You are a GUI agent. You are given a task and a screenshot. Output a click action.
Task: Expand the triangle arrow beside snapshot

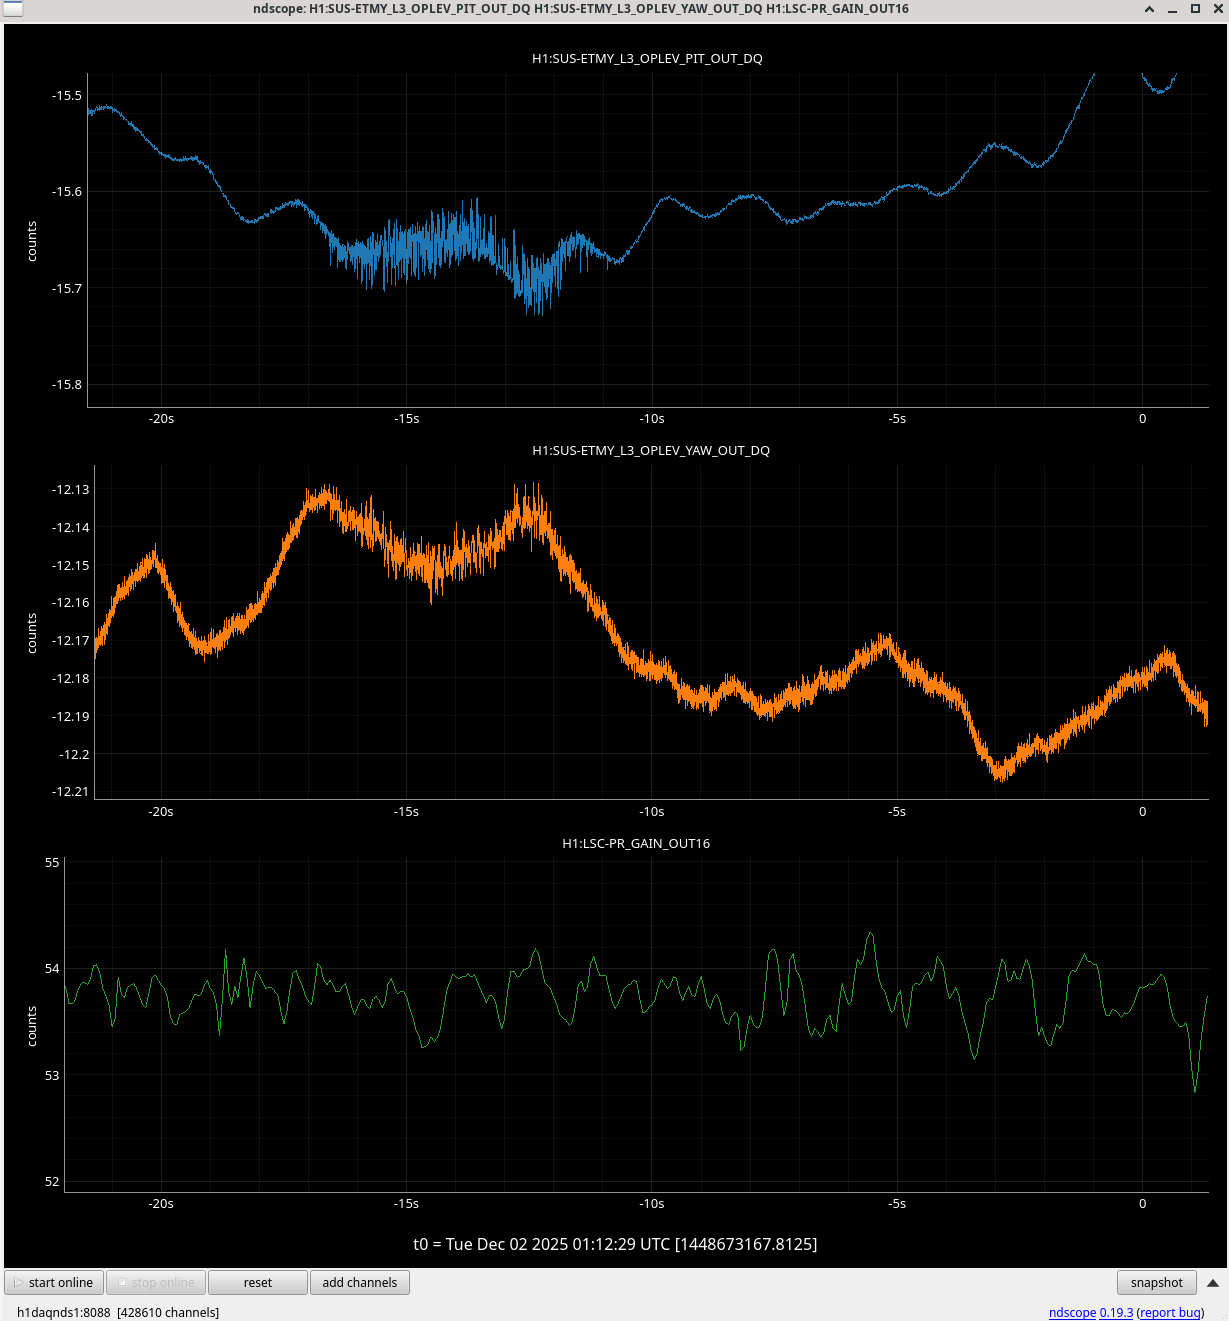[1213, 1282]
